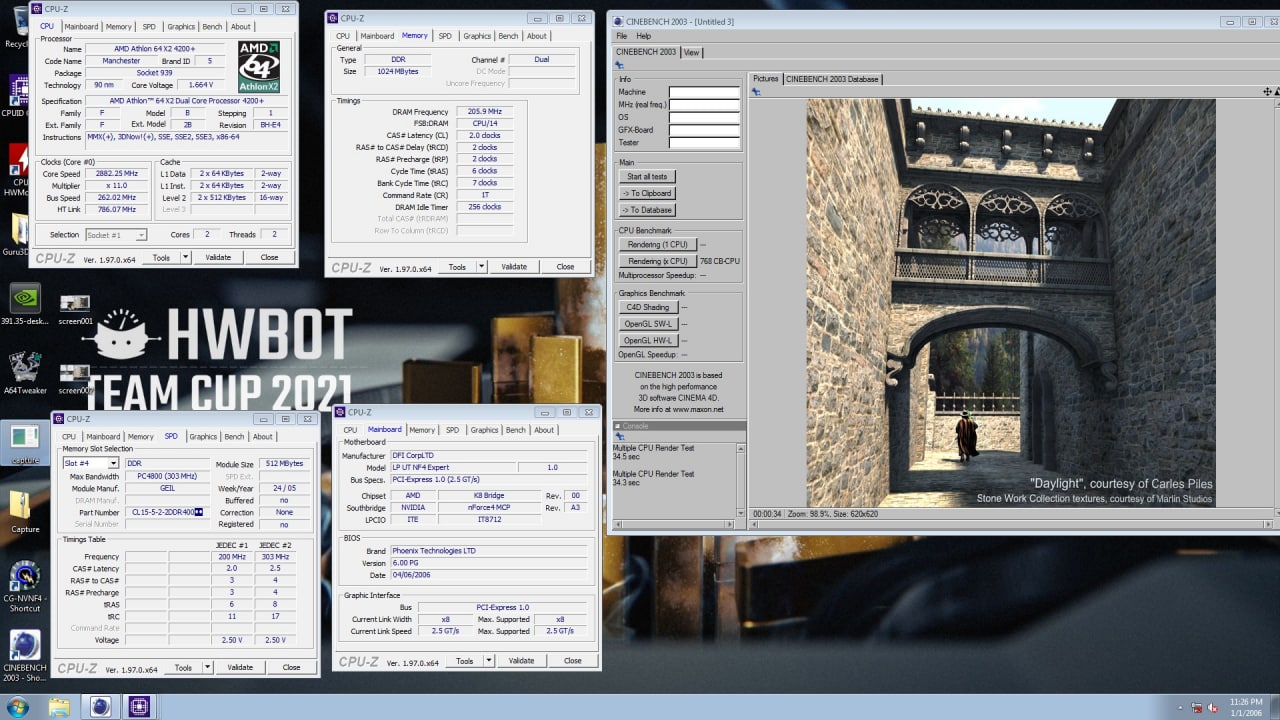Click the OS input field

pyautogui.click(x=704, y=118)
